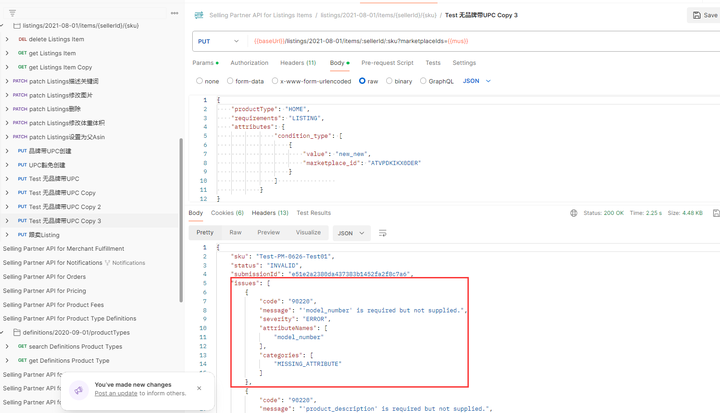
Task: Switch response view to Visualize
Action: pyautogui.click(x=308, y=233)
